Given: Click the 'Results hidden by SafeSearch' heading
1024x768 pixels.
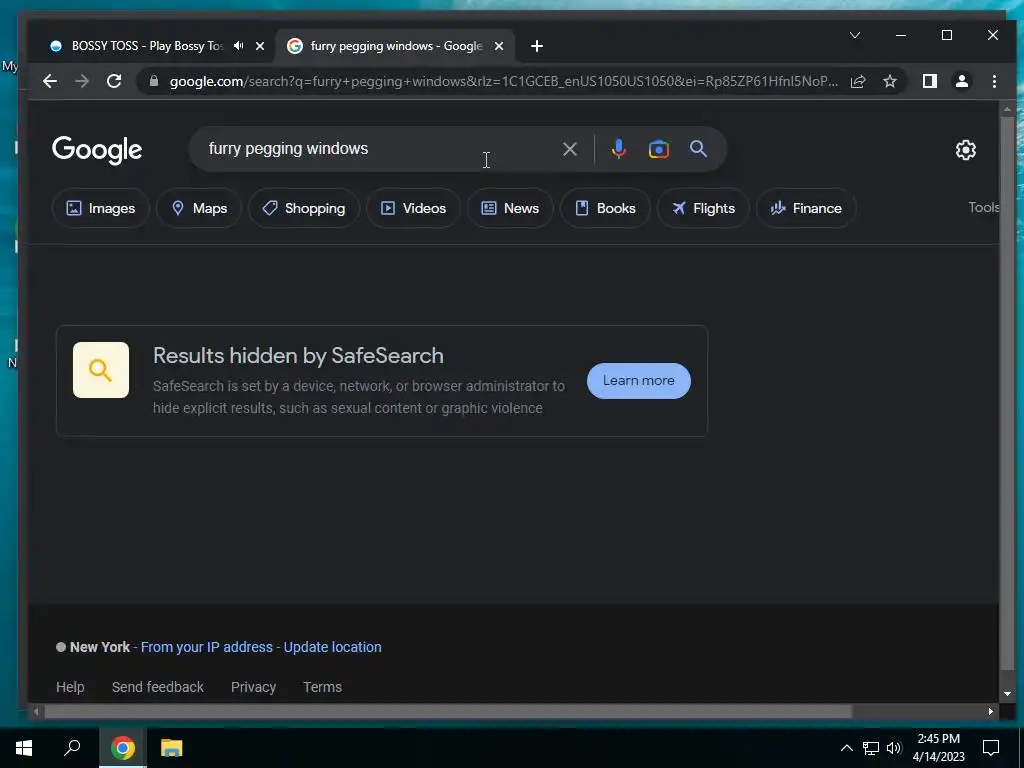Looking at the screenshot, I should (x=298, y=356).
